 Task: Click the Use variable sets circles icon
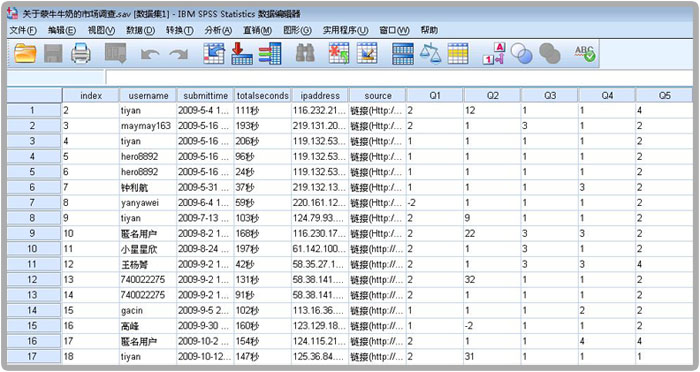tap(521, 54)
